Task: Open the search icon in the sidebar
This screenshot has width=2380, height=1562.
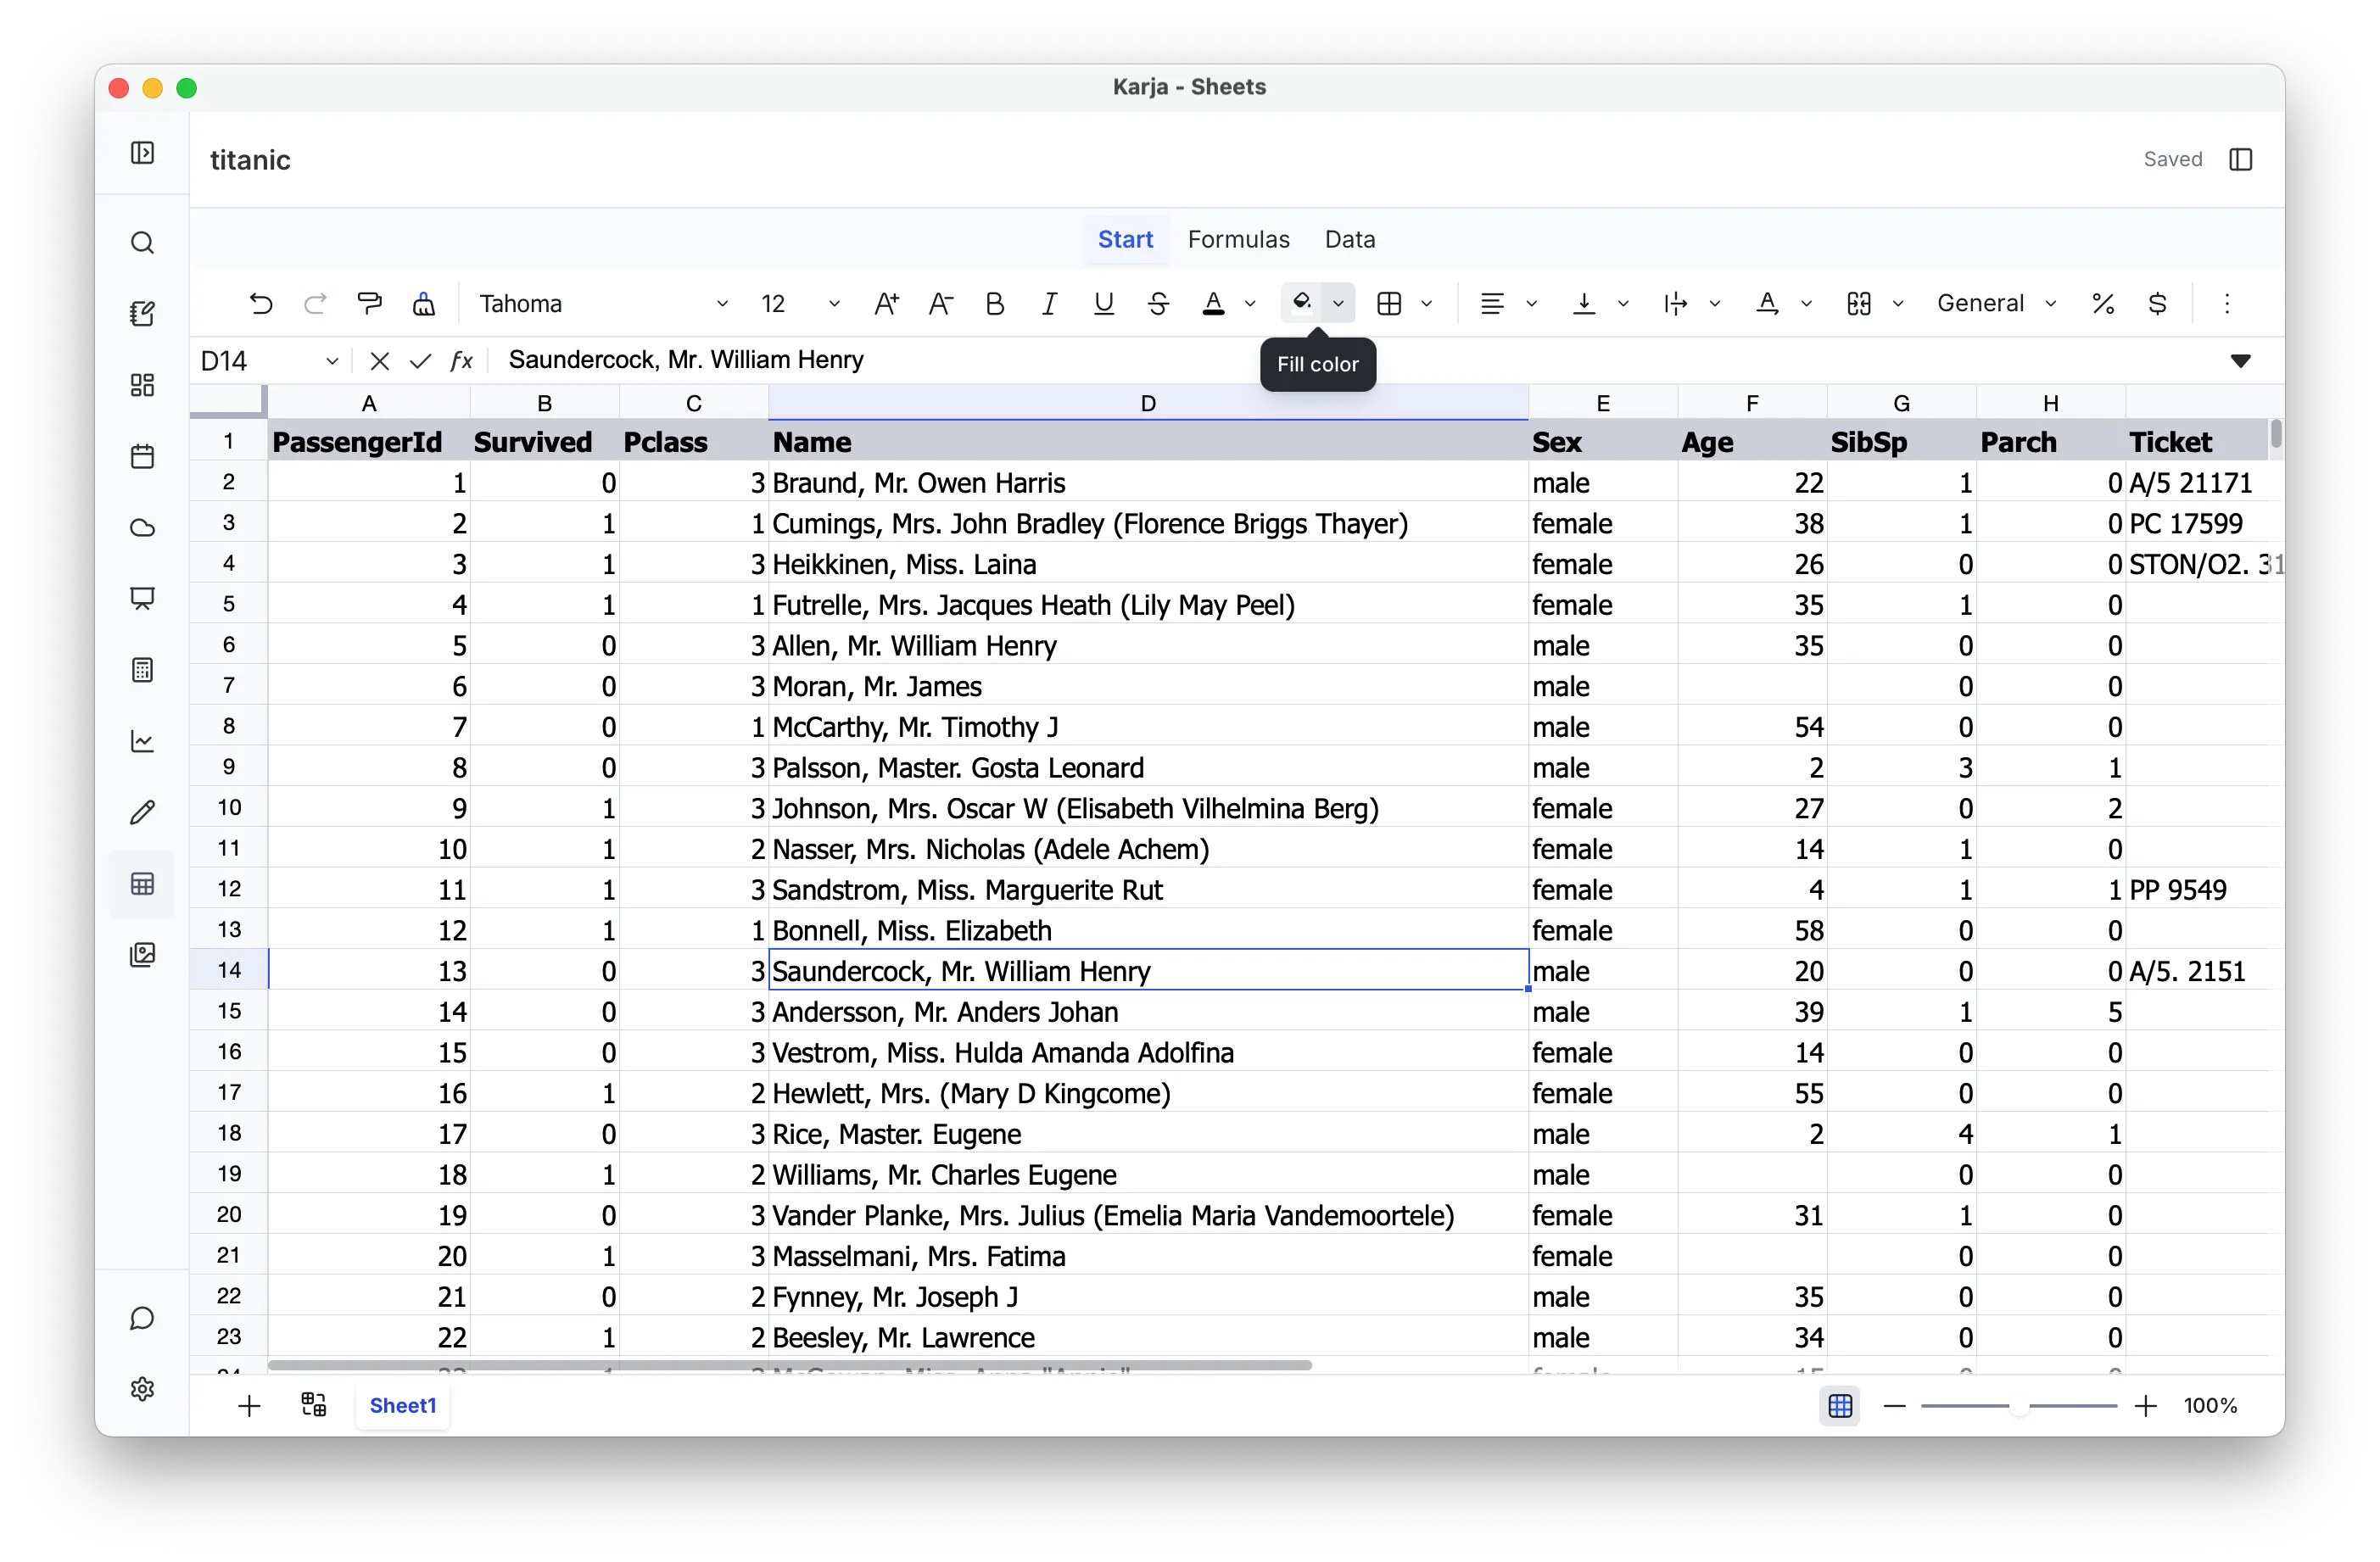Action: (x=143, y=243)
